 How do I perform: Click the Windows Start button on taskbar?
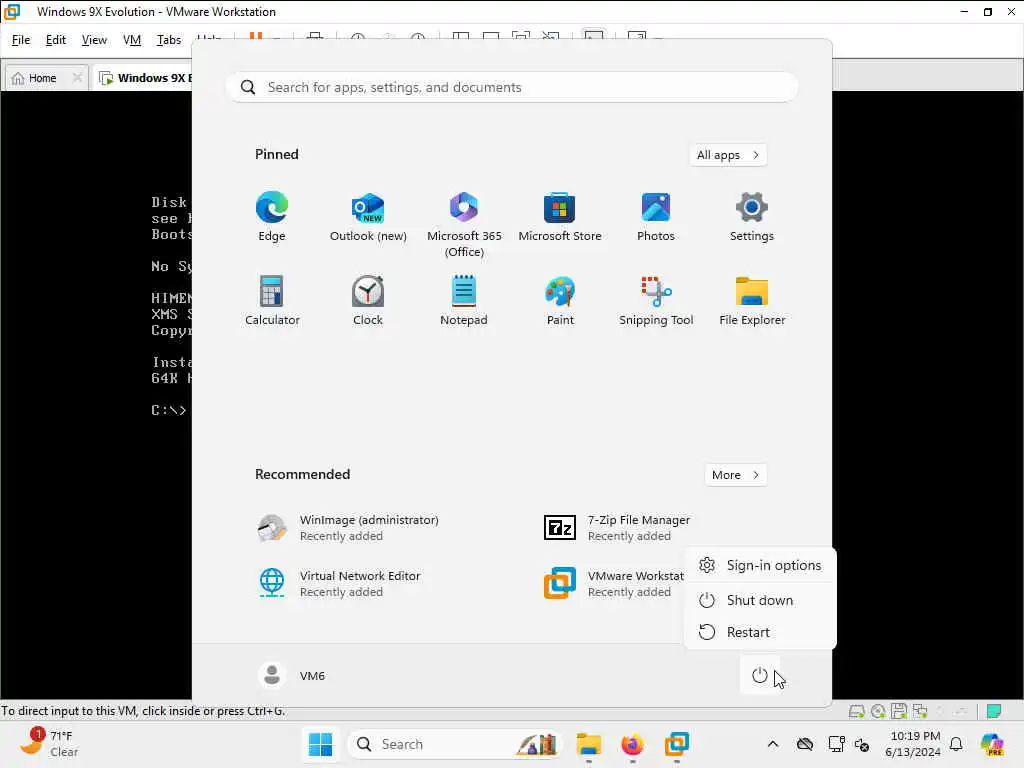[320, 744]
